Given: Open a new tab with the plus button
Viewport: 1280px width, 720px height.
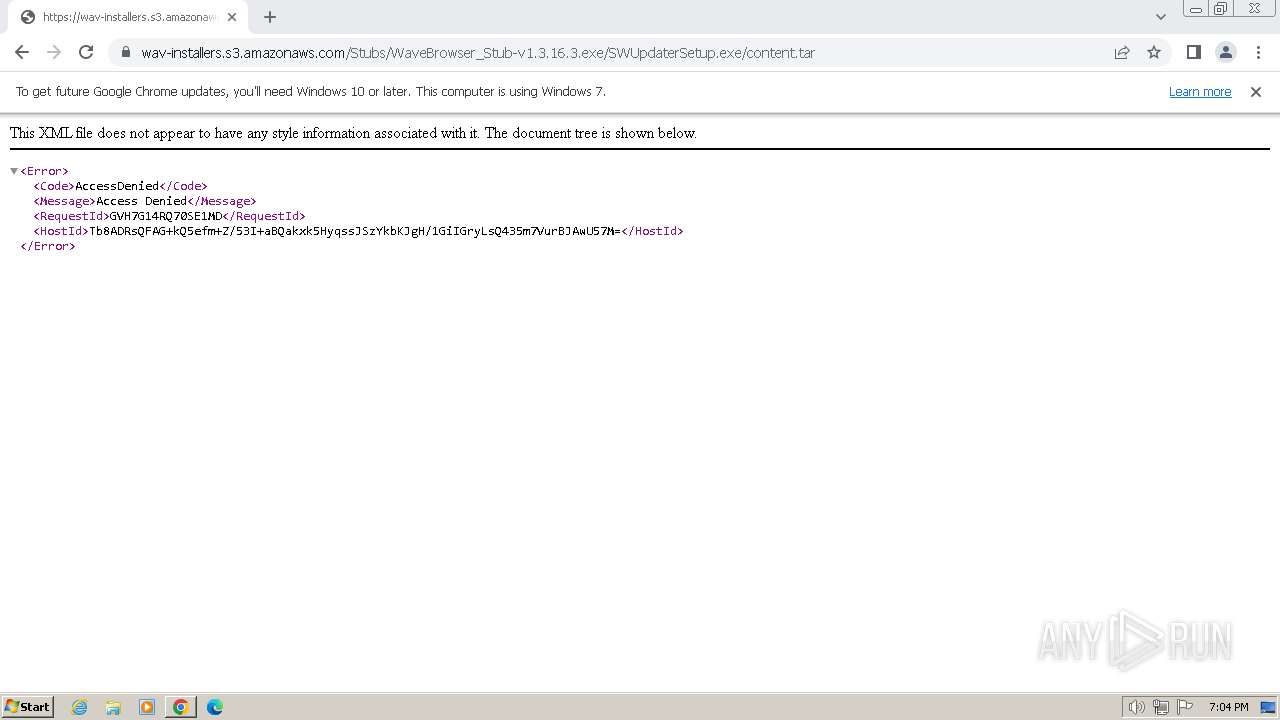Looking at the screenshot, I should pyautogui.click(x=270, y=17).
